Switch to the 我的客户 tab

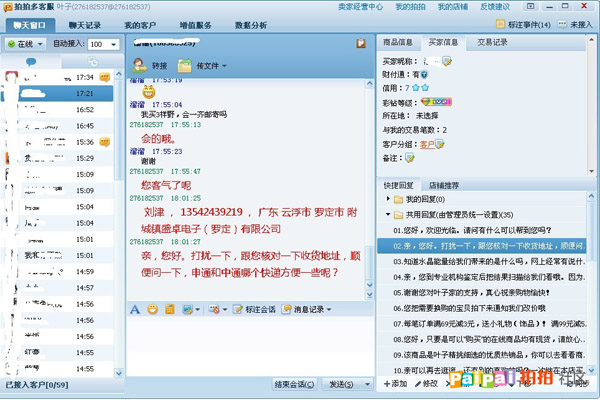tap(140, 25)
